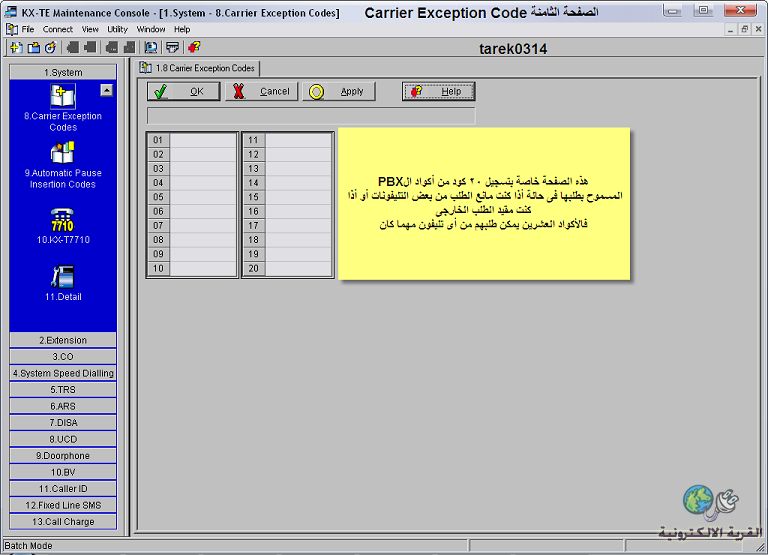
Task: Expand the 9.Doorphone sidebar section
Action: pyautogui.click(x=63, y=456)
